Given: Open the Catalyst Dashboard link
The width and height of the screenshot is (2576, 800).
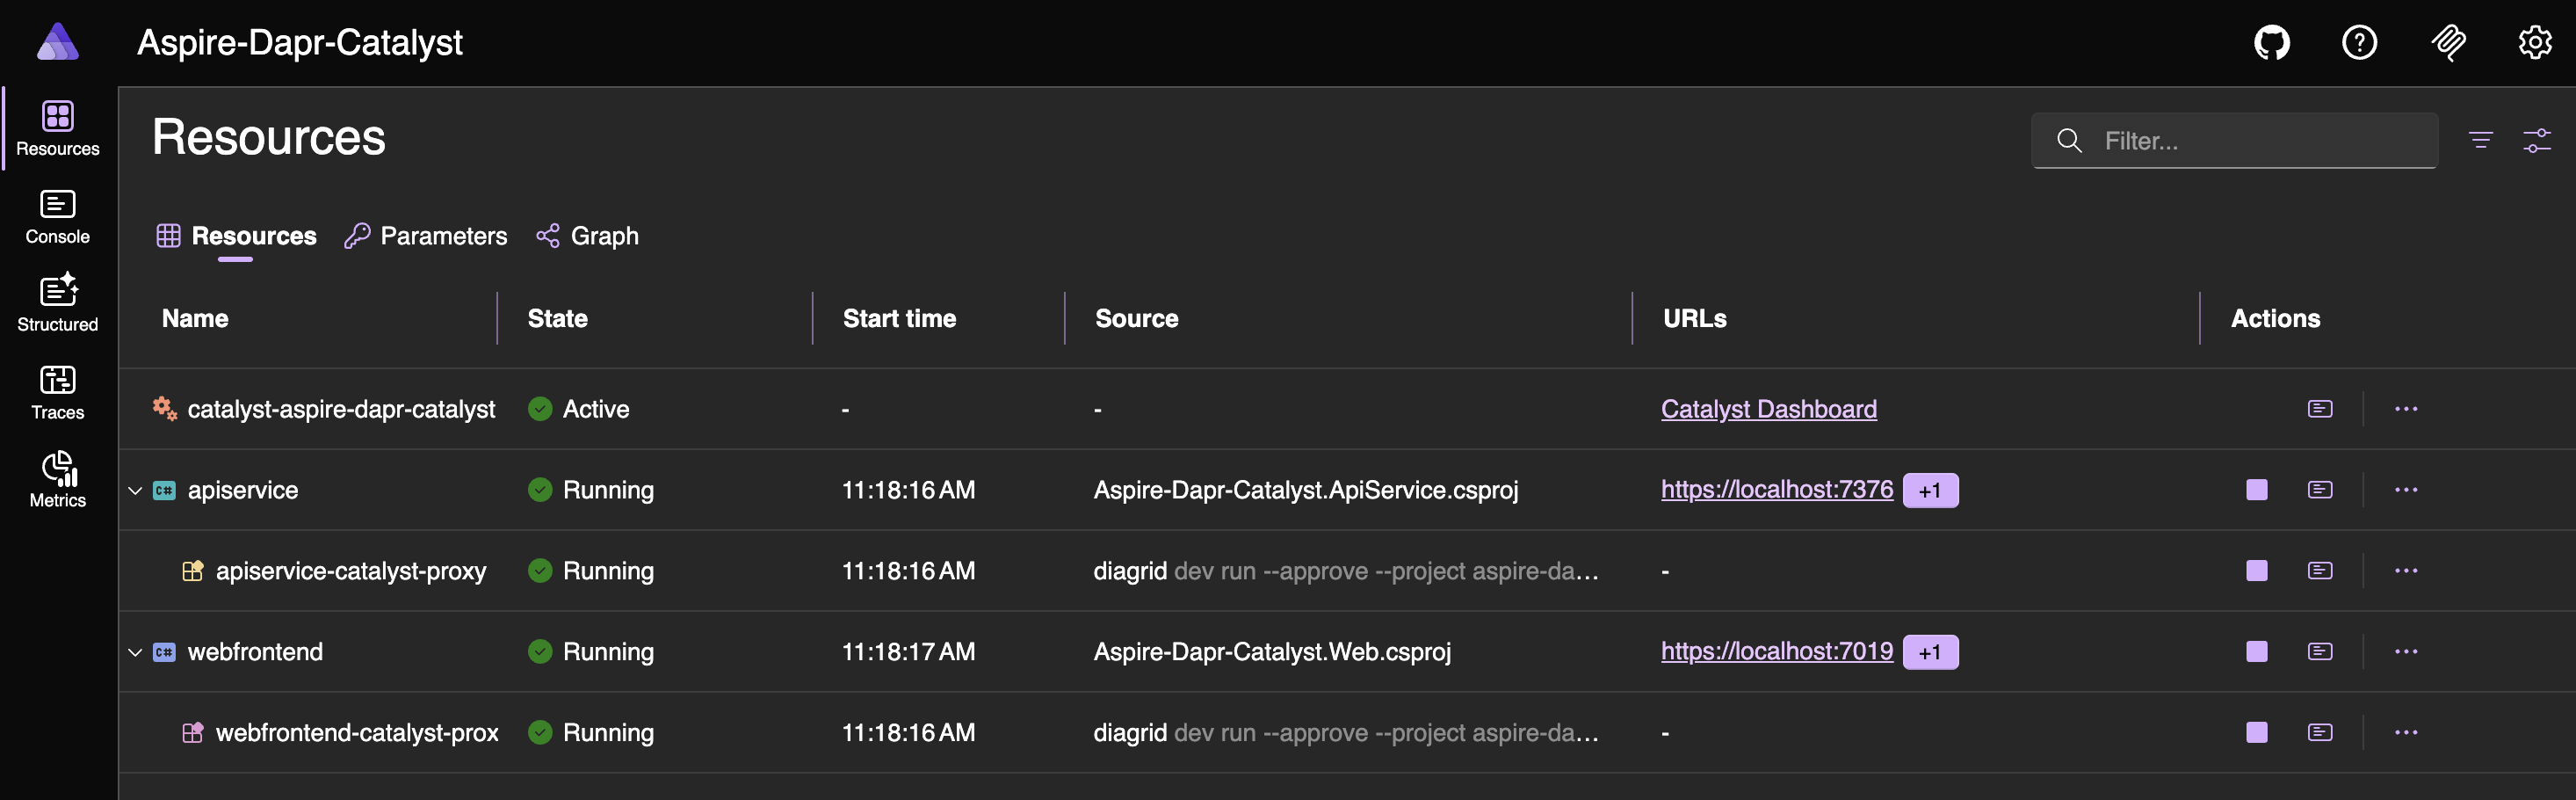Looking at the screenshot, I should coord(1768,409).
